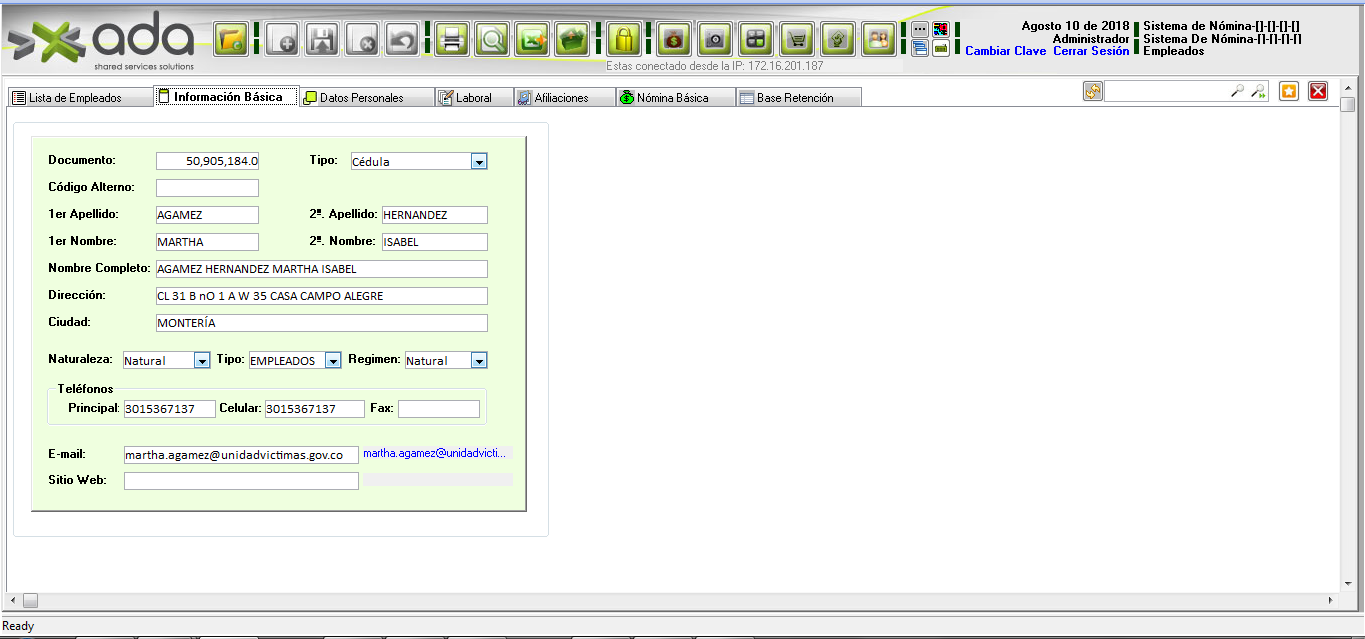Click the Código Alterno input field
The height and width of the screenshot is (639, 1365).
tap(207, 188)
